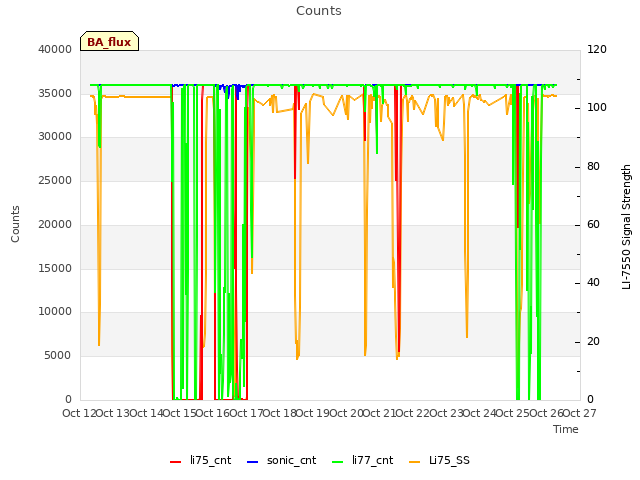Click the 60 right axis tick
640x480 pixels.
coord(593,225)
